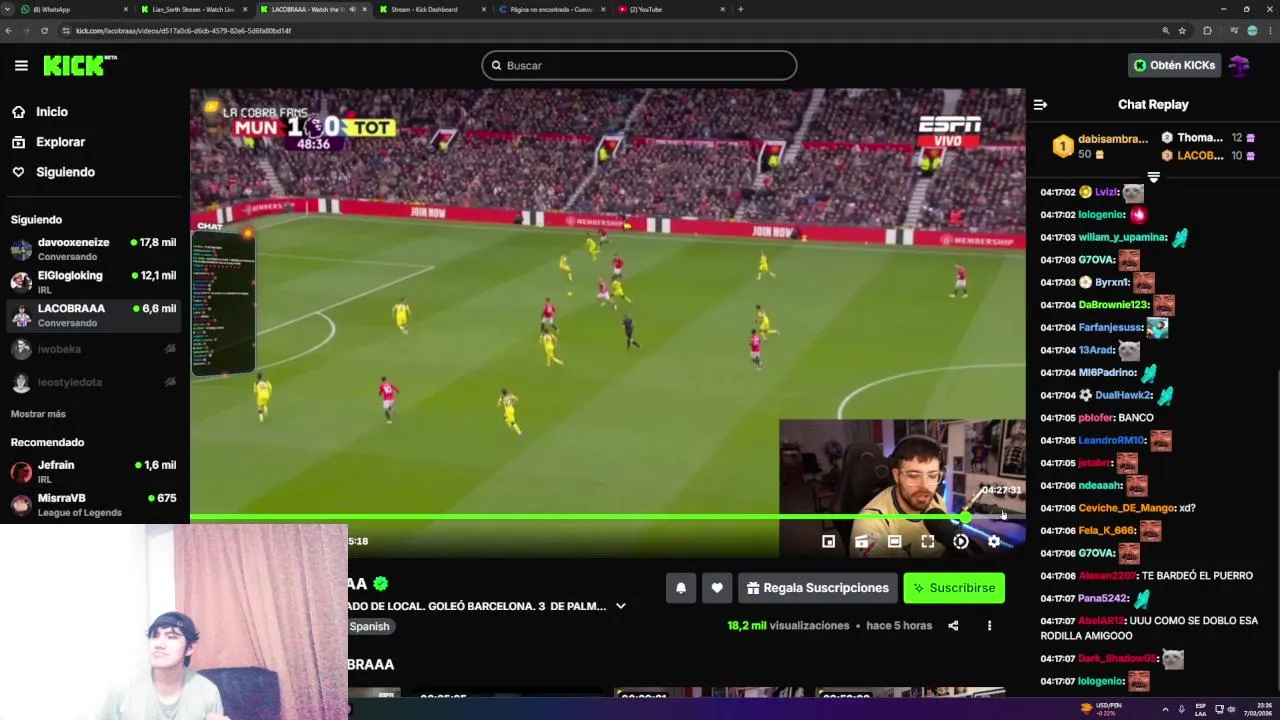Screen dimensions: 1280x720
Task: Click the heart follow button
Action: pyautogui.click(x=717, y=588)
